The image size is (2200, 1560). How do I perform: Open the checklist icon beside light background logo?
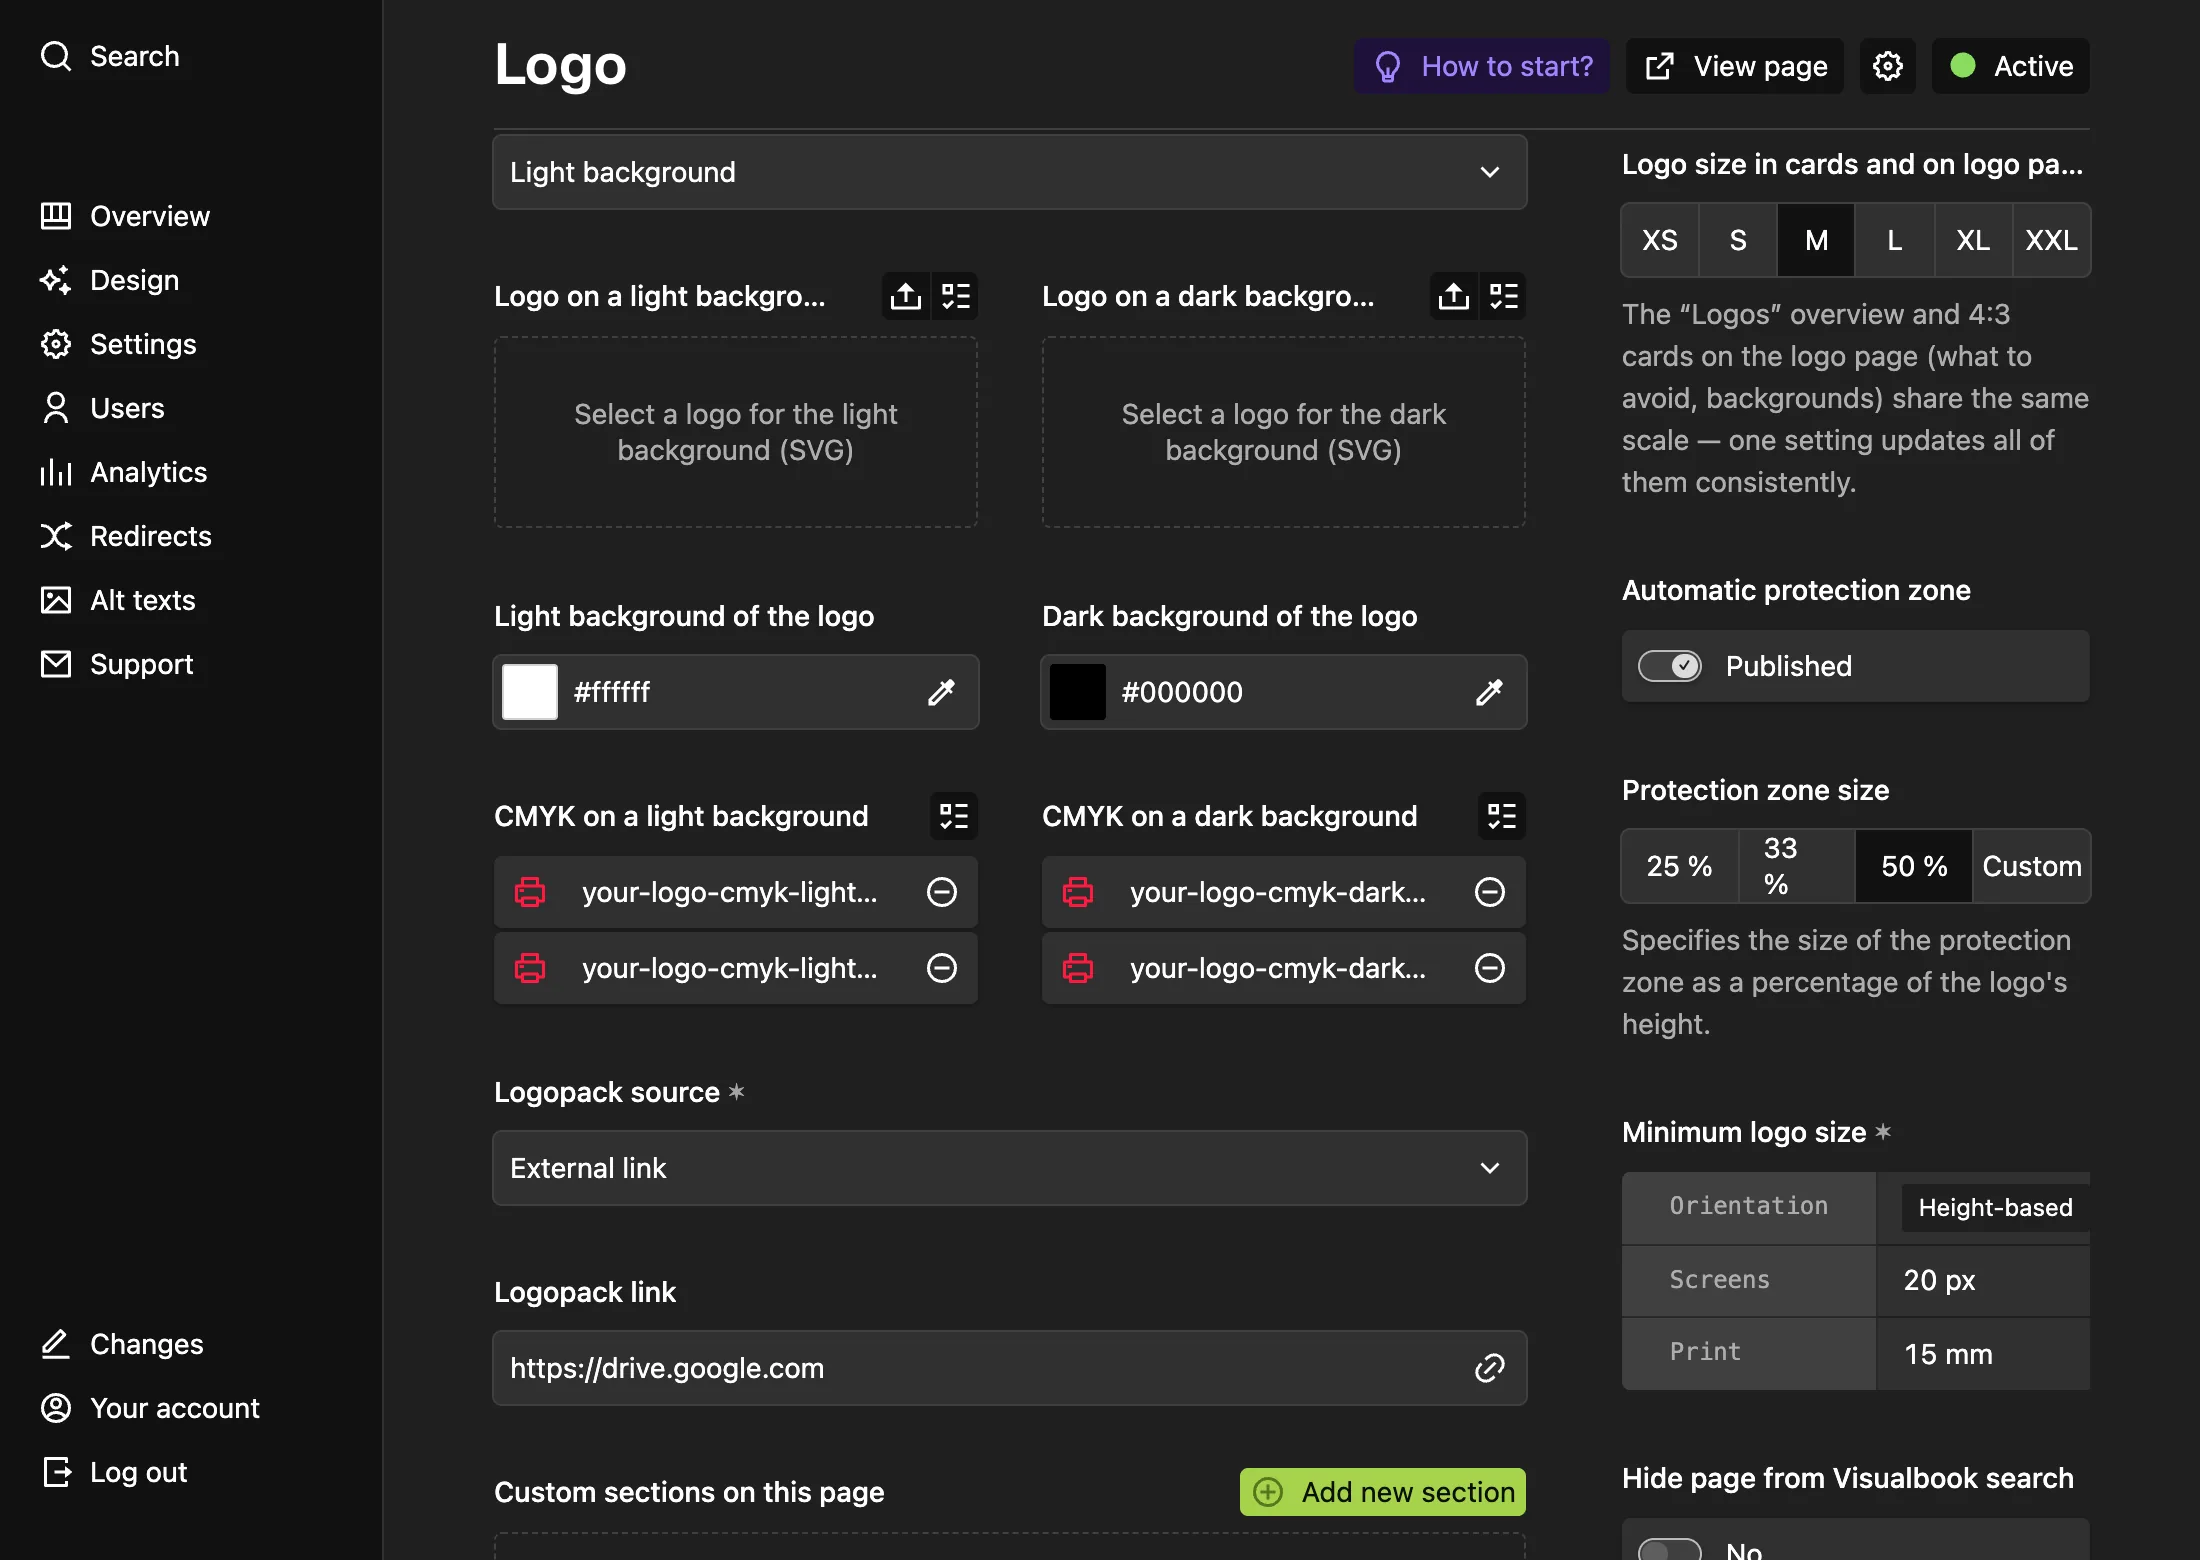pos(955,296)
